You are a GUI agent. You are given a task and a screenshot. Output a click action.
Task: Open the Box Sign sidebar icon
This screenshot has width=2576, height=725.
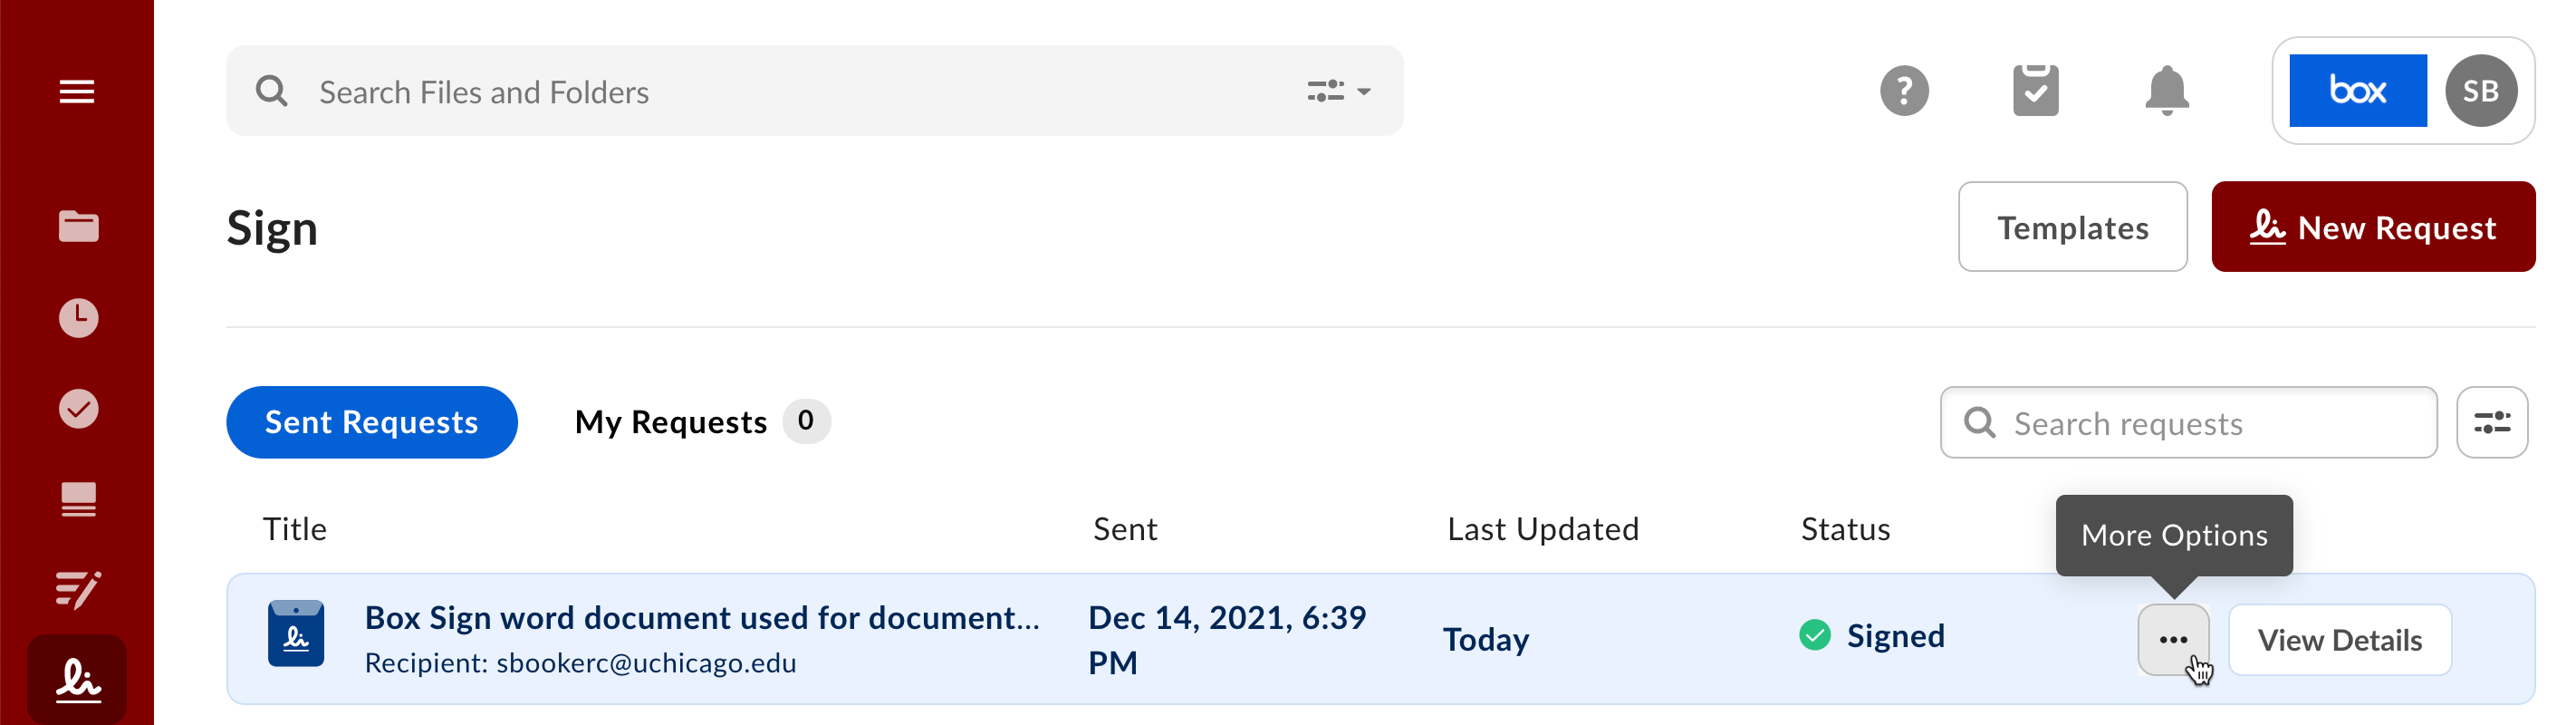[77, 681]
